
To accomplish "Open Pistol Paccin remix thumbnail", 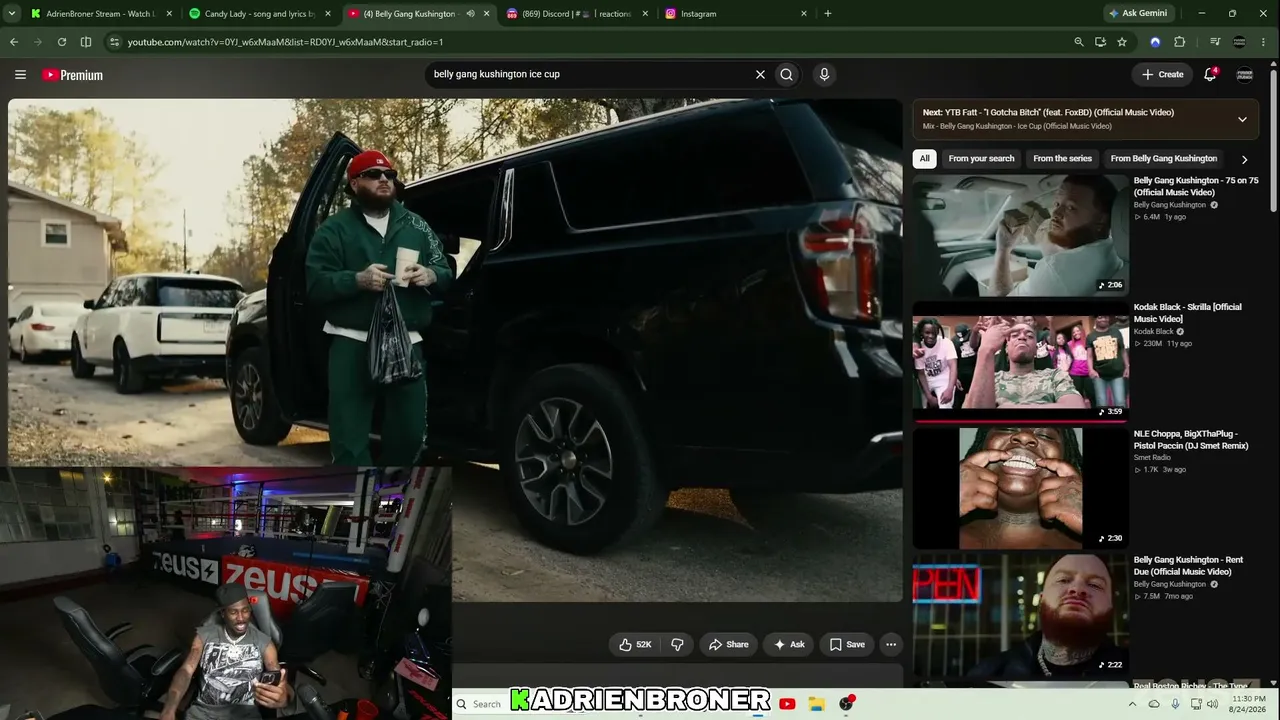I will click(x=1020, y=488).
